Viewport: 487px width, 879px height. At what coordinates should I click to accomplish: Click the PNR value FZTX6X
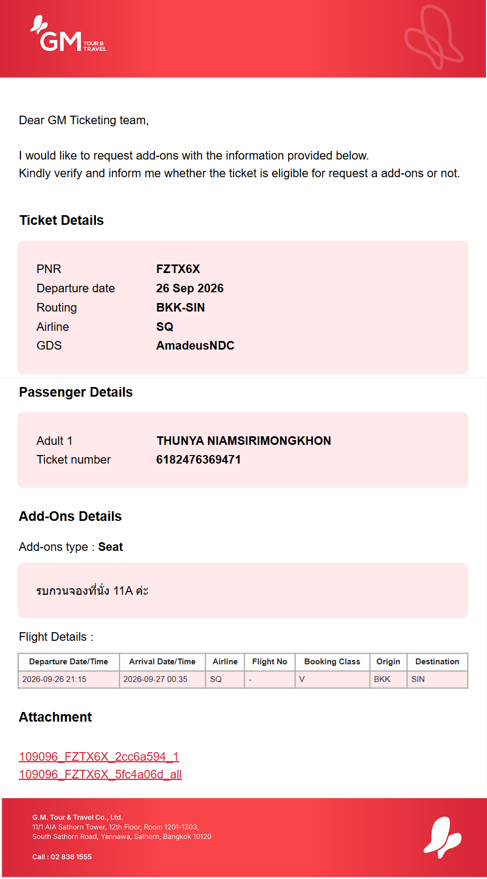[178, 269]
